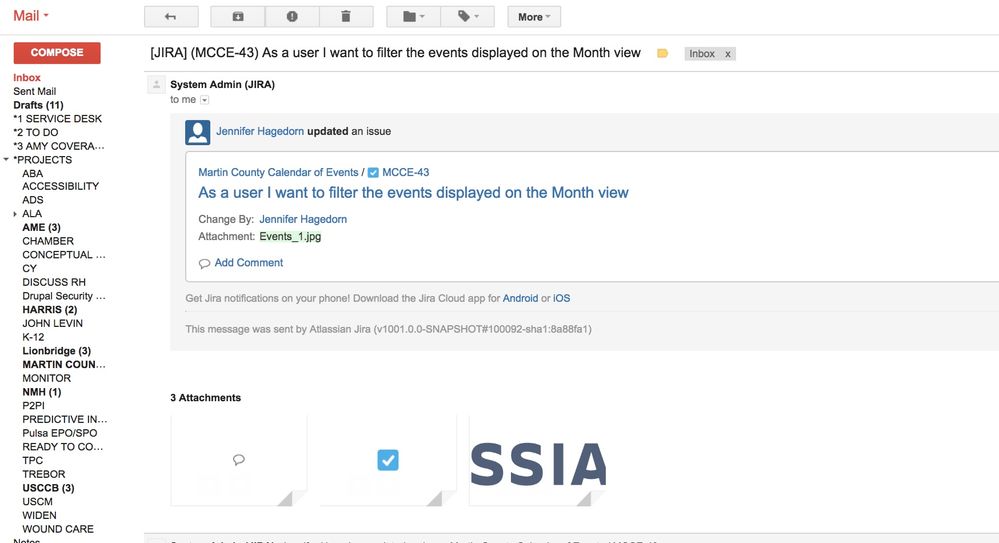Screen dimensions: 999x543
Task: Open the ADS label
Action: click(x=32, y=200)
